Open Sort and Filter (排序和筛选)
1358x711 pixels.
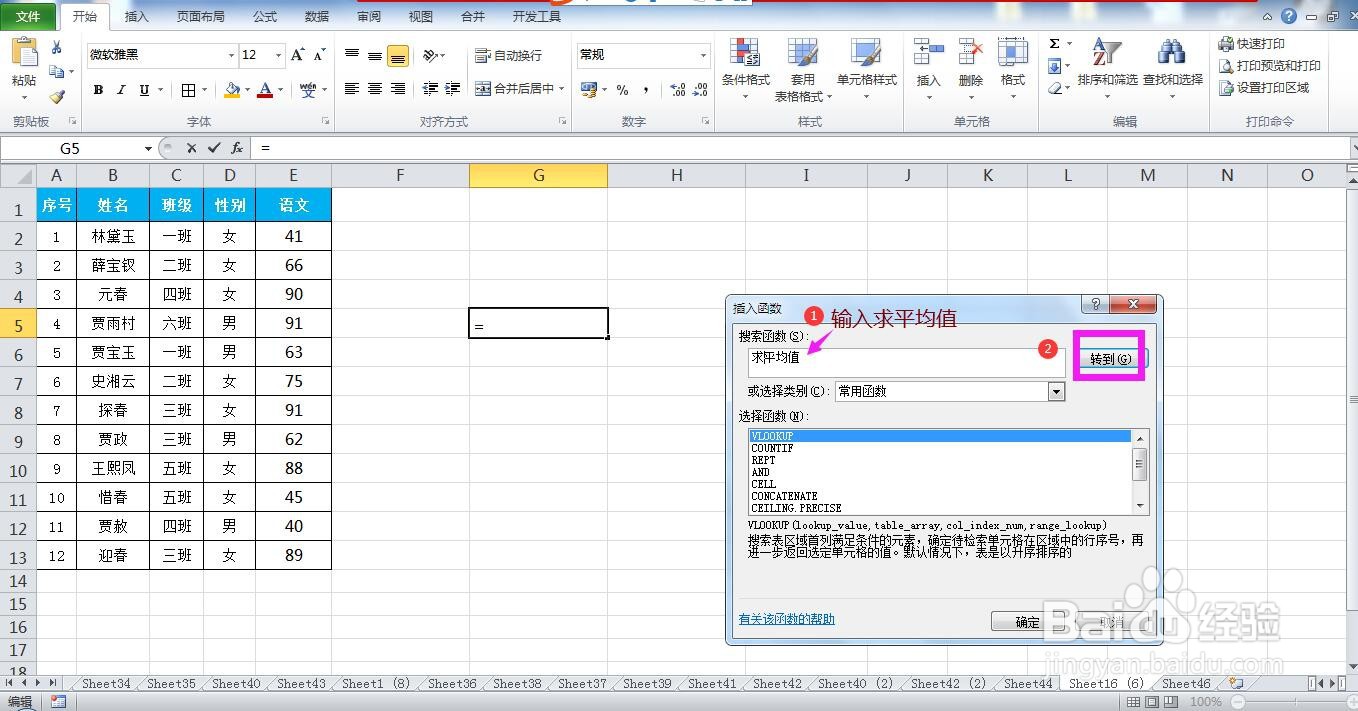[1107, 68]
